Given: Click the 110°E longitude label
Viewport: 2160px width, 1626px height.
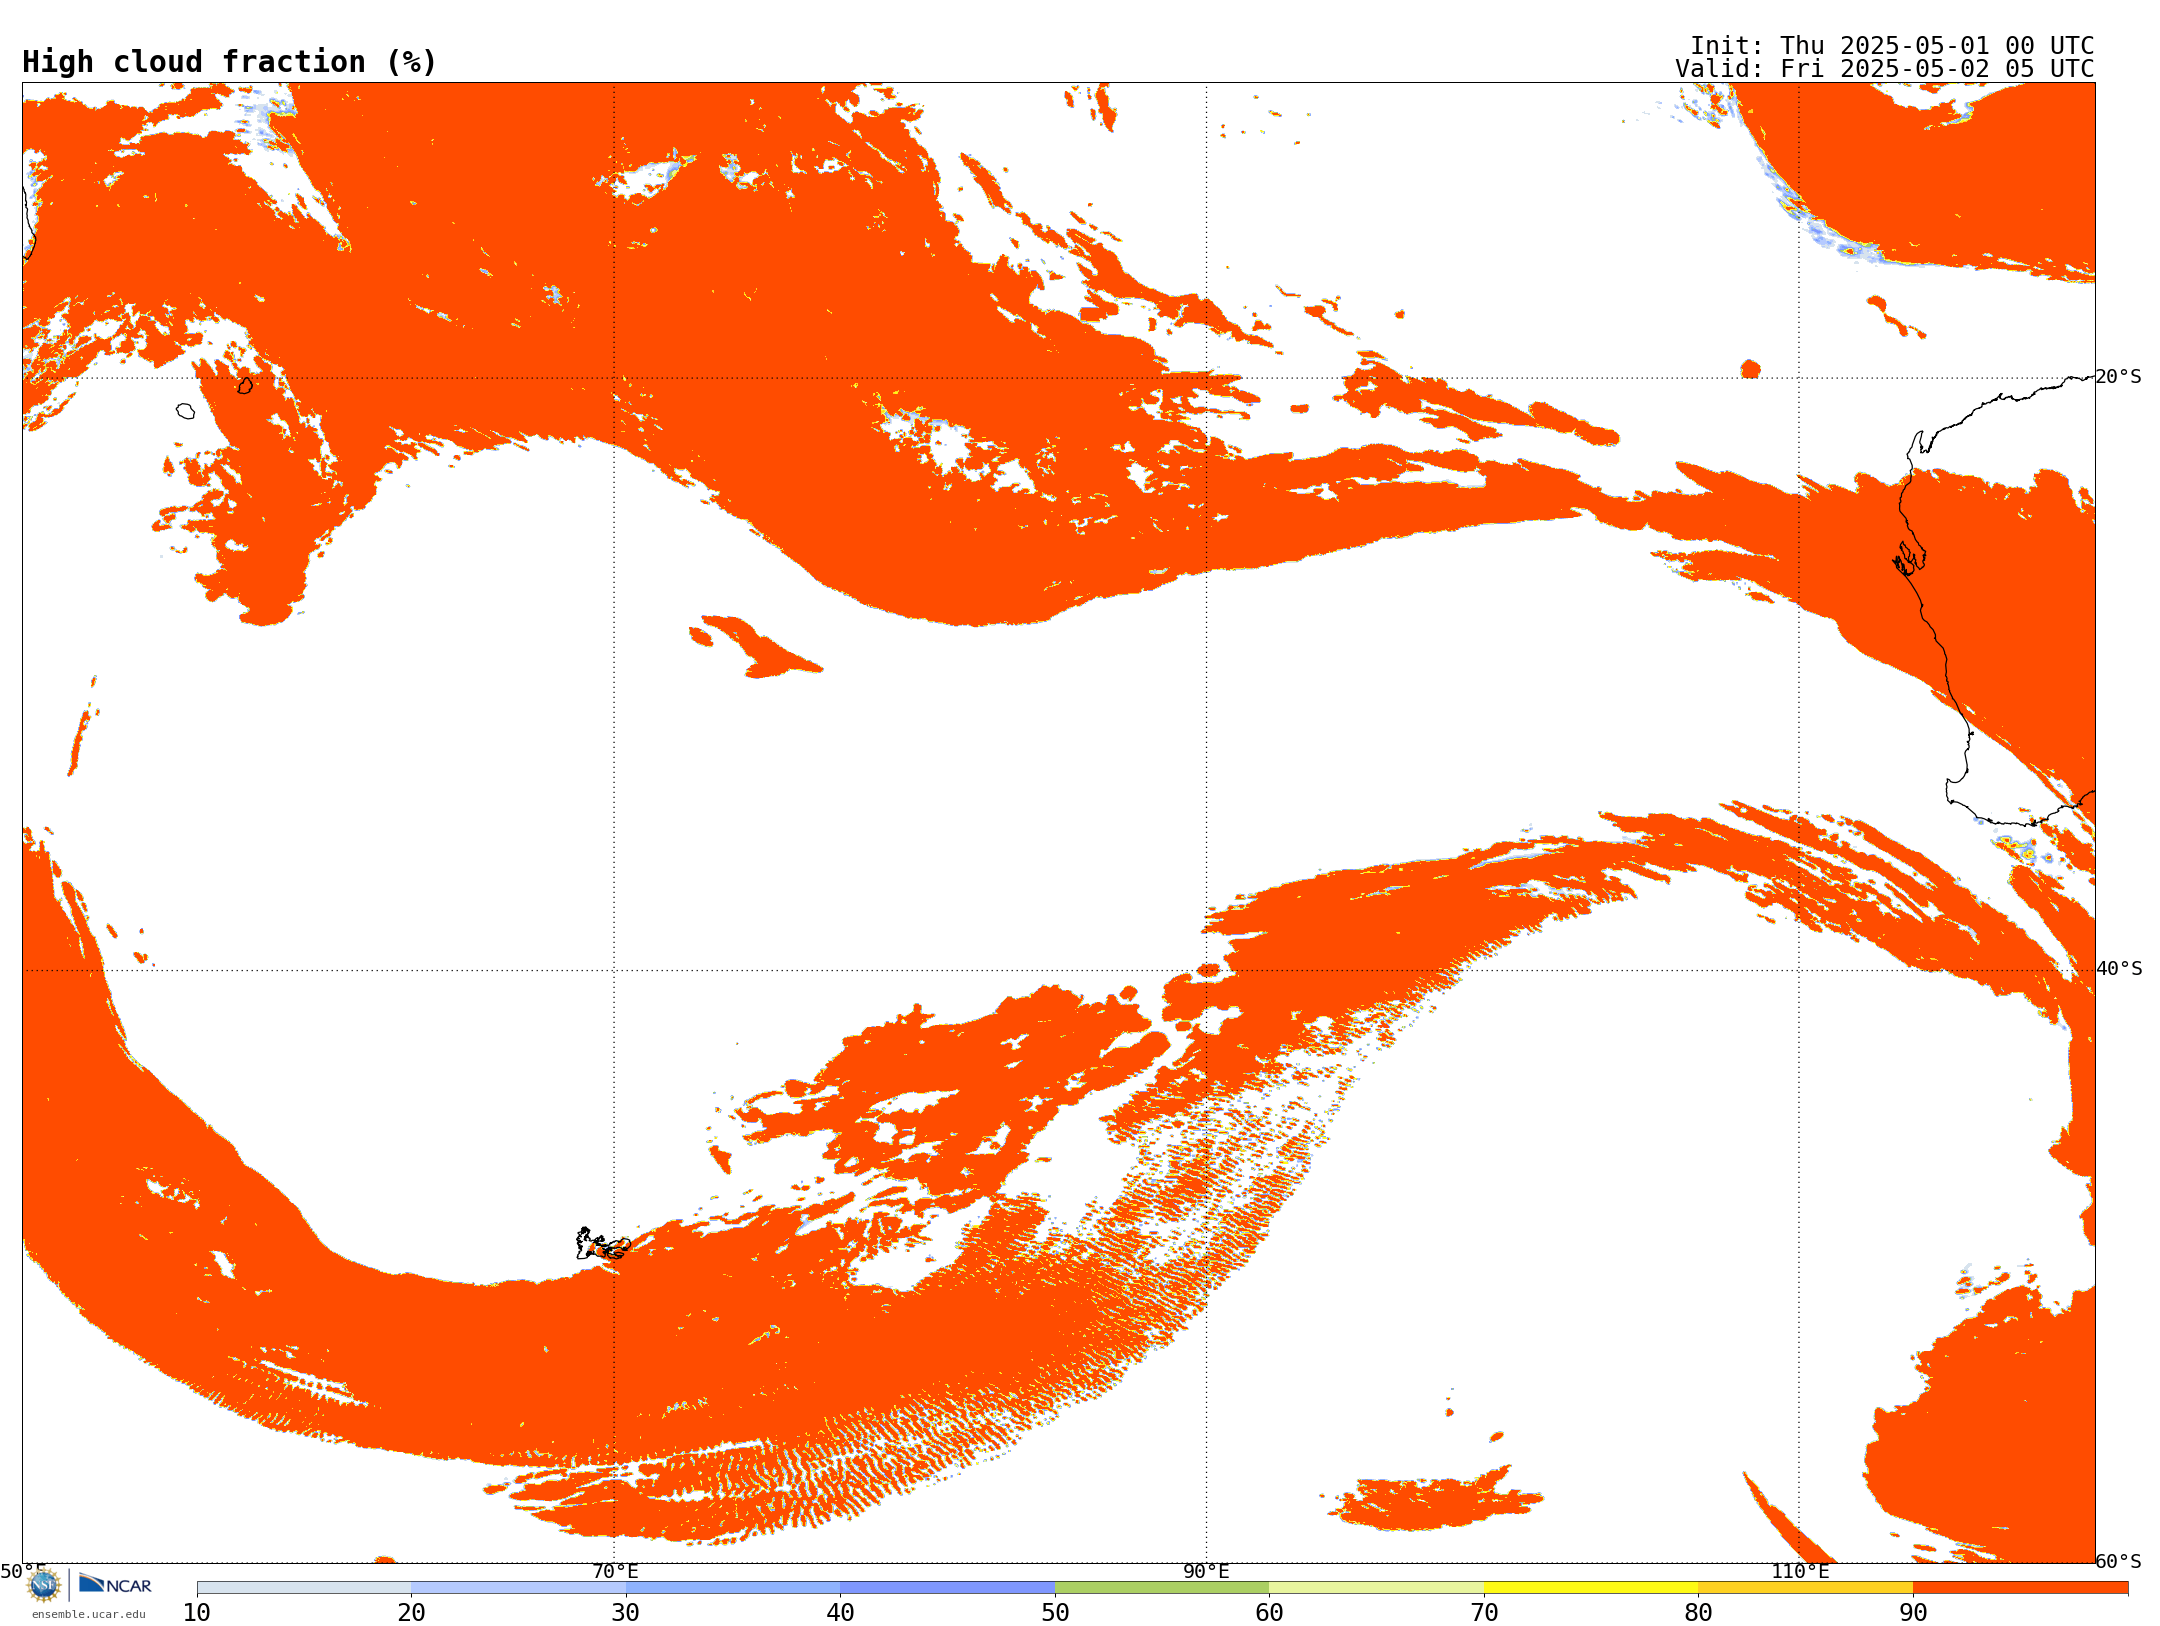Looking at the screenshot, I should pyautogui.click(x=1800, y=1571).
